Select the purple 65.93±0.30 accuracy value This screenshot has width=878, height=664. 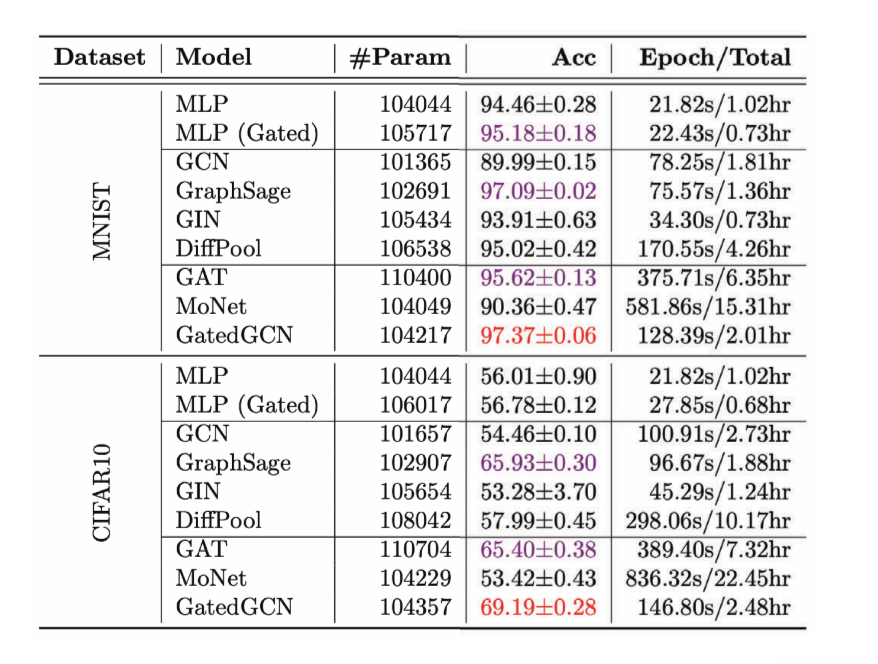click(538, 462)
